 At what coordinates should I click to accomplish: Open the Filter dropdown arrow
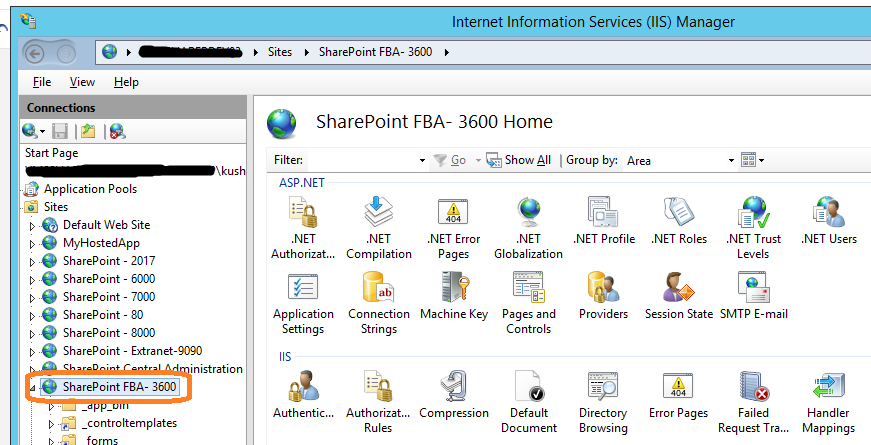tap(422, 161)
